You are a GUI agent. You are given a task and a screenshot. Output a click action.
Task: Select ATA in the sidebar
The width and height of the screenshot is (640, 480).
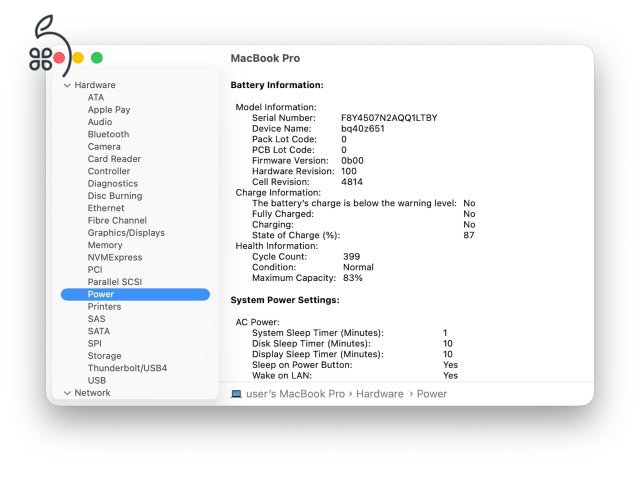click(x=96, y=98)
